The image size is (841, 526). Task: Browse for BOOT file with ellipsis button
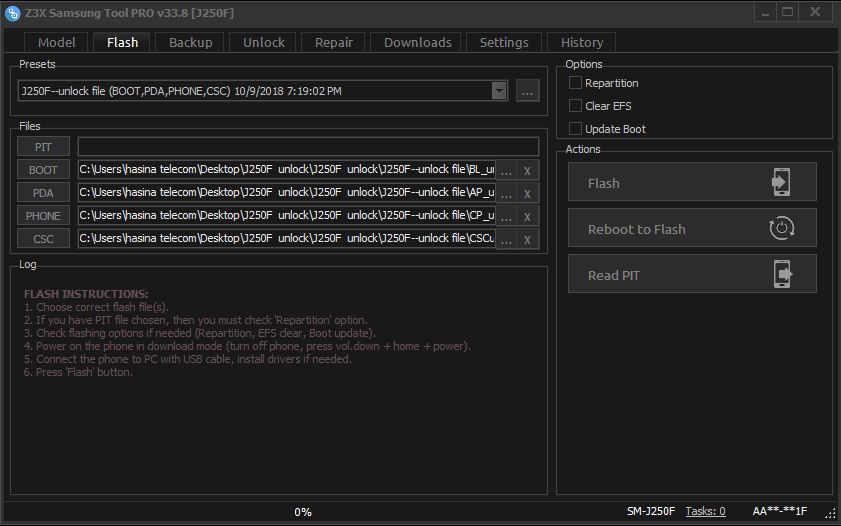pos(506,171)
